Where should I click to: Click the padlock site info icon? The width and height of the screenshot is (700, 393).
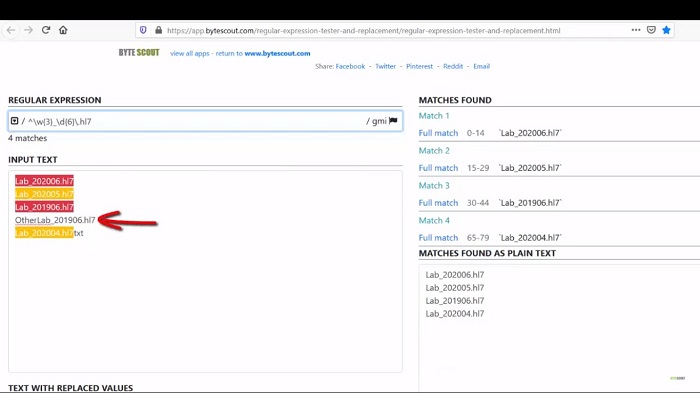[x=158, y=30]
